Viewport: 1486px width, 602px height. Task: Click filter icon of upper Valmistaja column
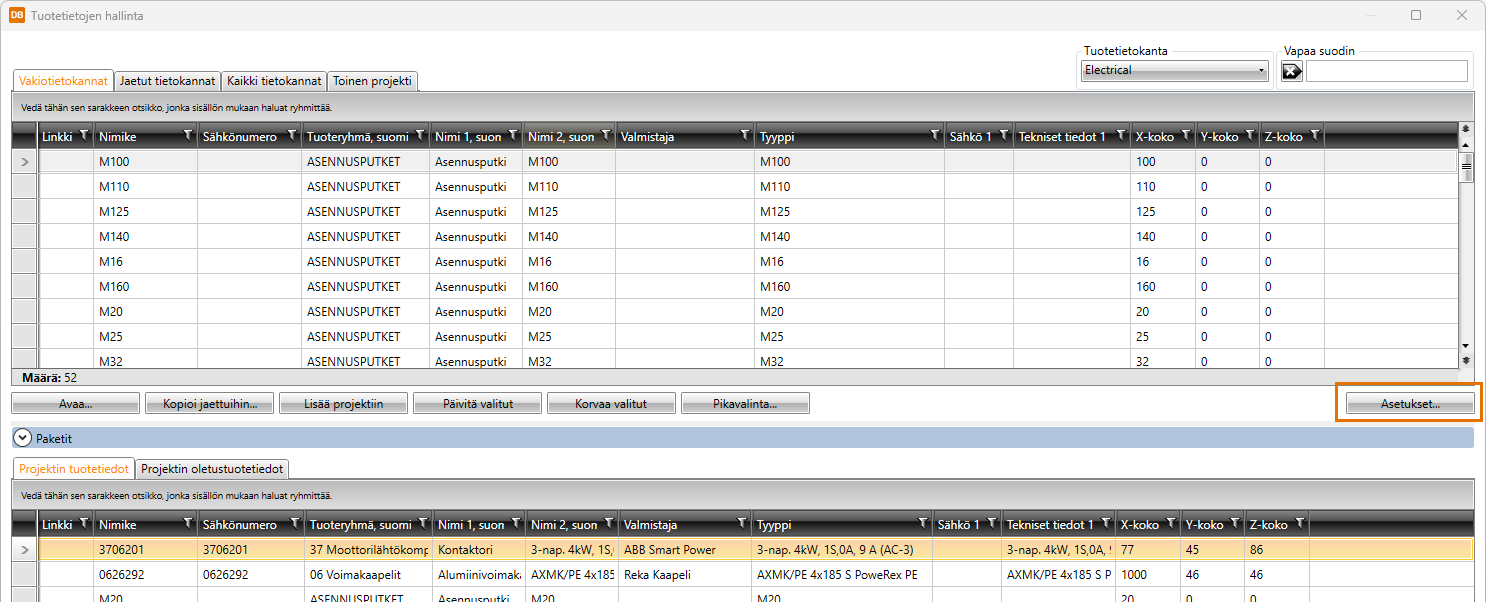pyautogui.click(x=744, y=136)
